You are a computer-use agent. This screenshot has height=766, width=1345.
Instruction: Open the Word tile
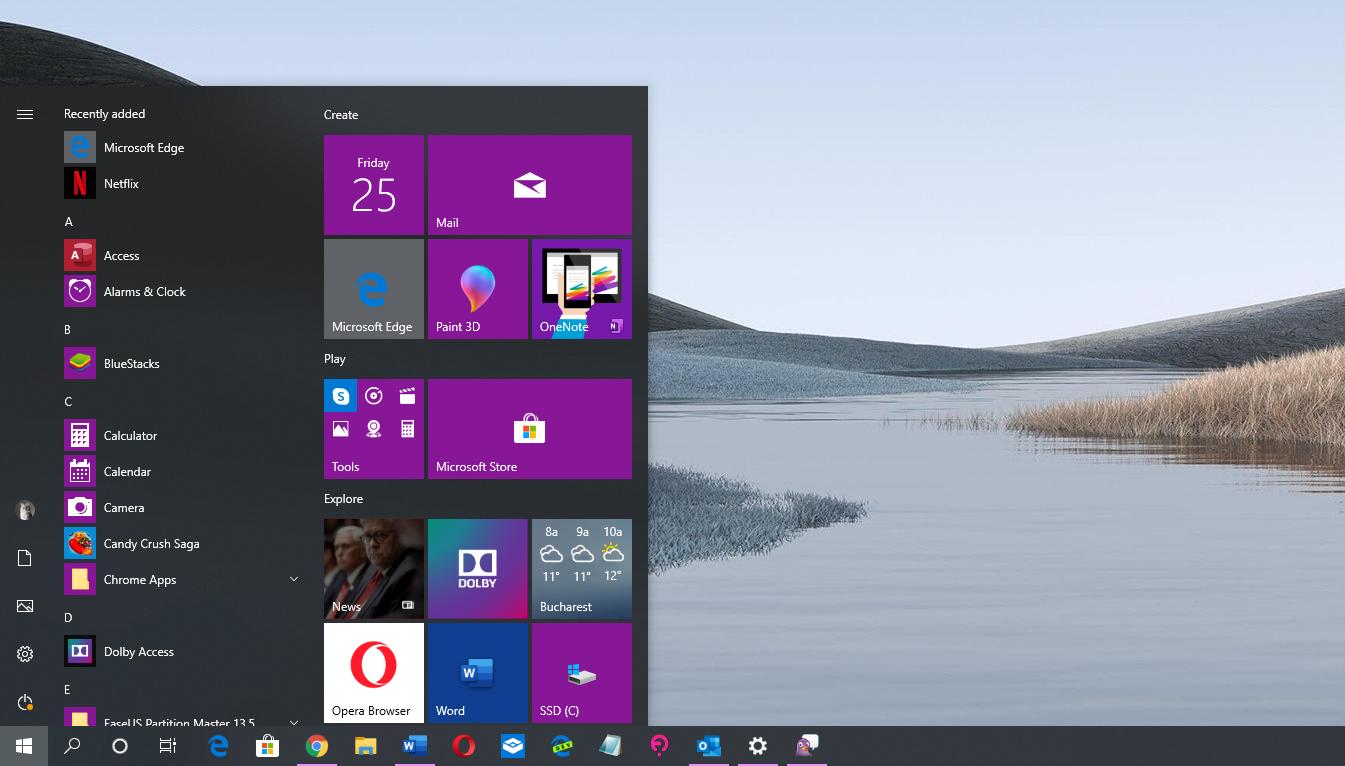tap(478, 673)
